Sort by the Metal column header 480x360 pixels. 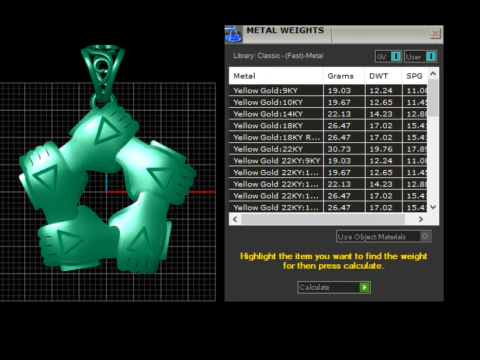point(276,76)
